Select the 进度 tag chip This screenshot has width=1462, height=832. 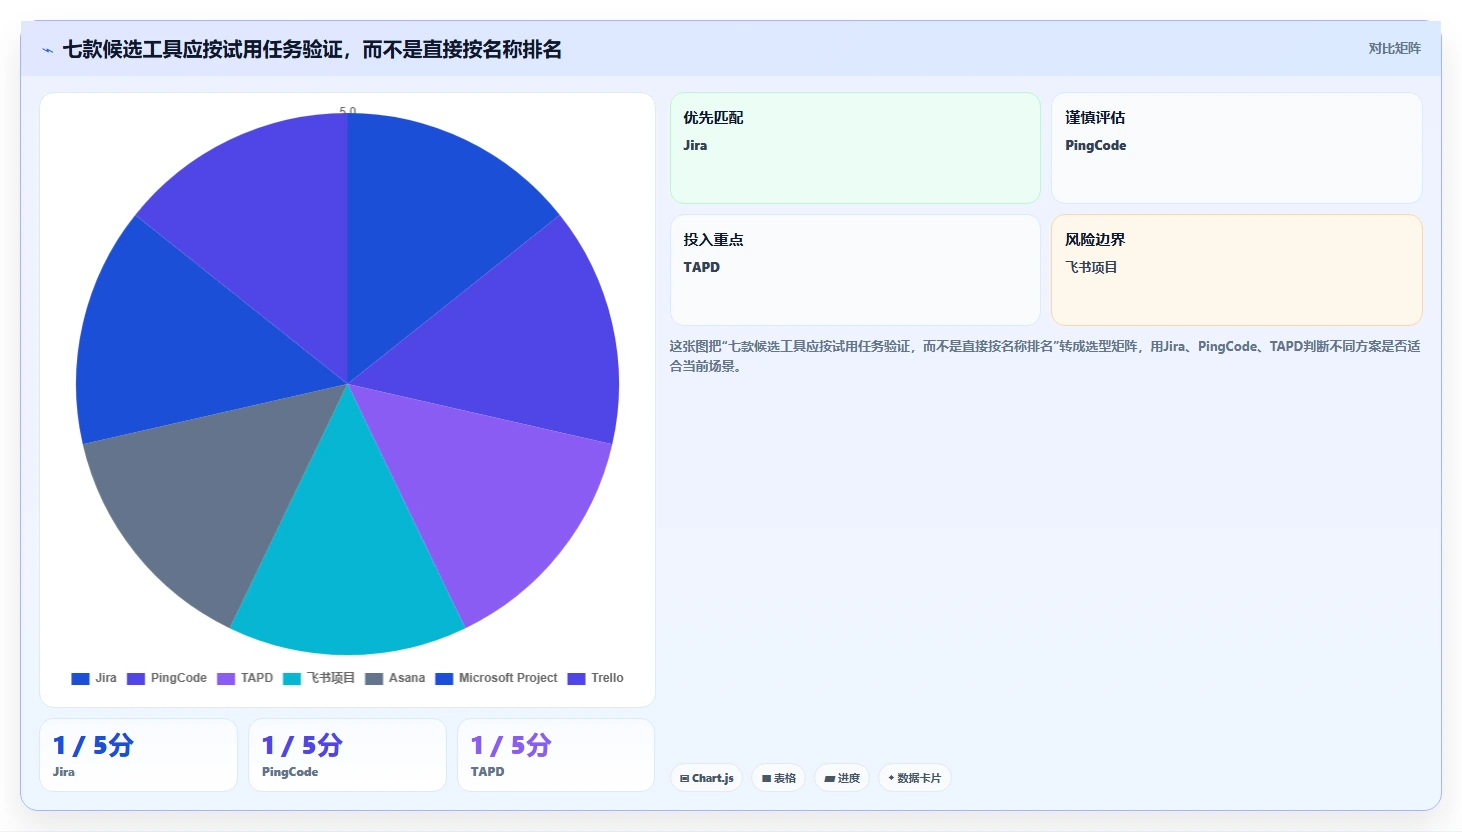click(x=842, y=778)
